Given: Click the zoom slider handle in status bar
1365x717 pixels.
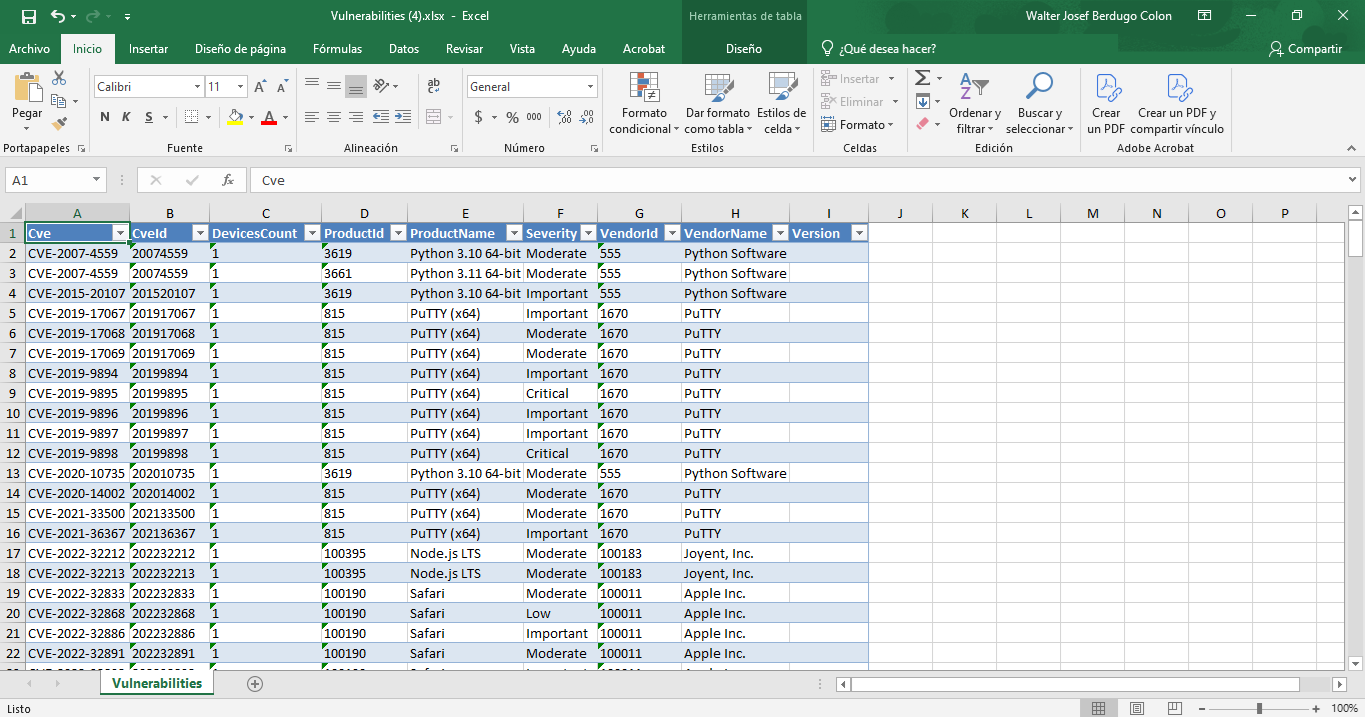Looking at the screenshot, I should [1259, 708].
